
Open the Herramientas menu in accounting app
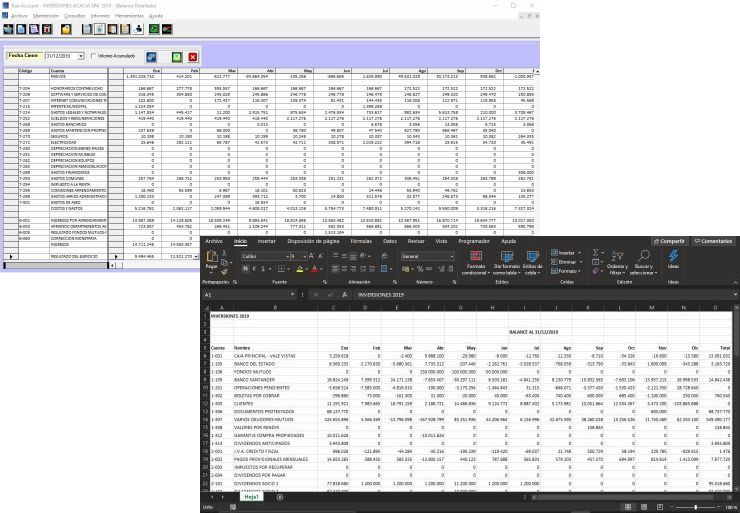[129, 16]
